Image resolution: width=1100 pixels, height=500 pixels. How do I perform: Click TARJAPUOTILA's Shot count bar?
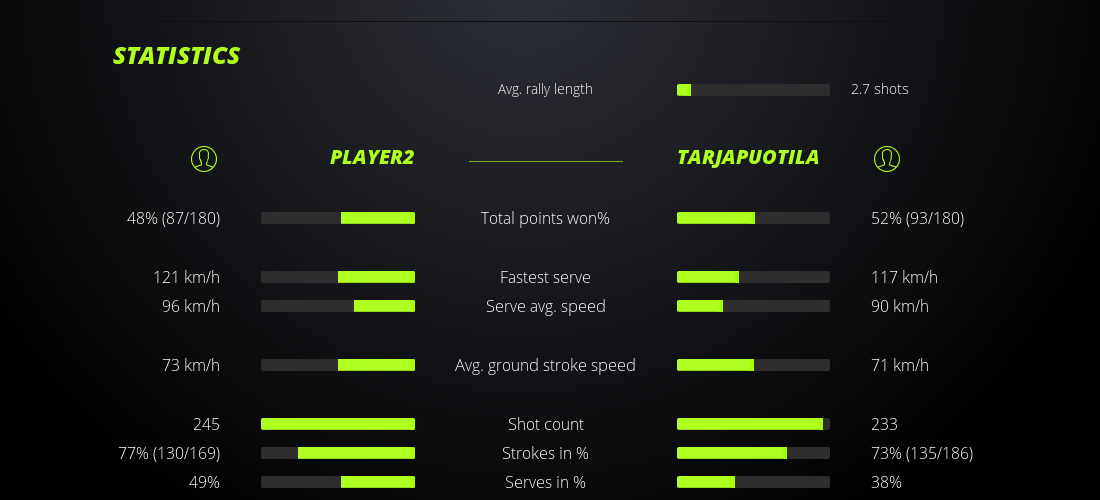[753, 424]
